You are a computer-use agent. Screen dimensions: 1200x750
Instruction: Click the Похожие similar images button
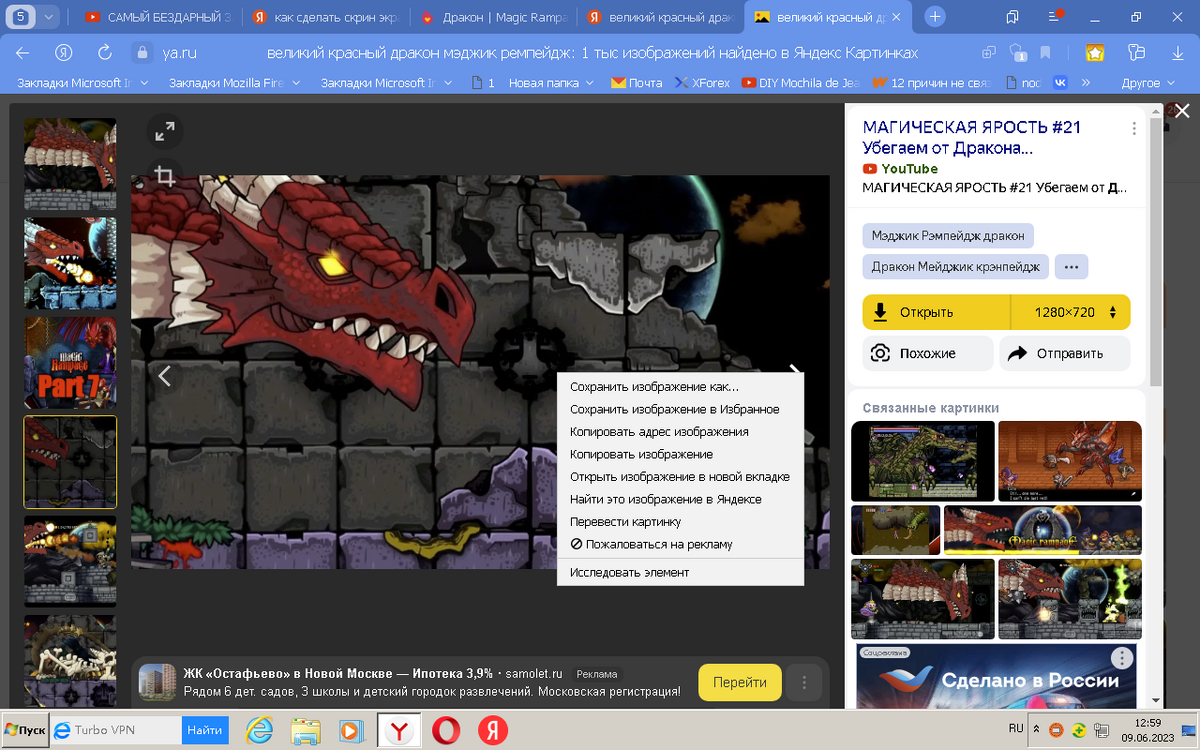(928, 353)
